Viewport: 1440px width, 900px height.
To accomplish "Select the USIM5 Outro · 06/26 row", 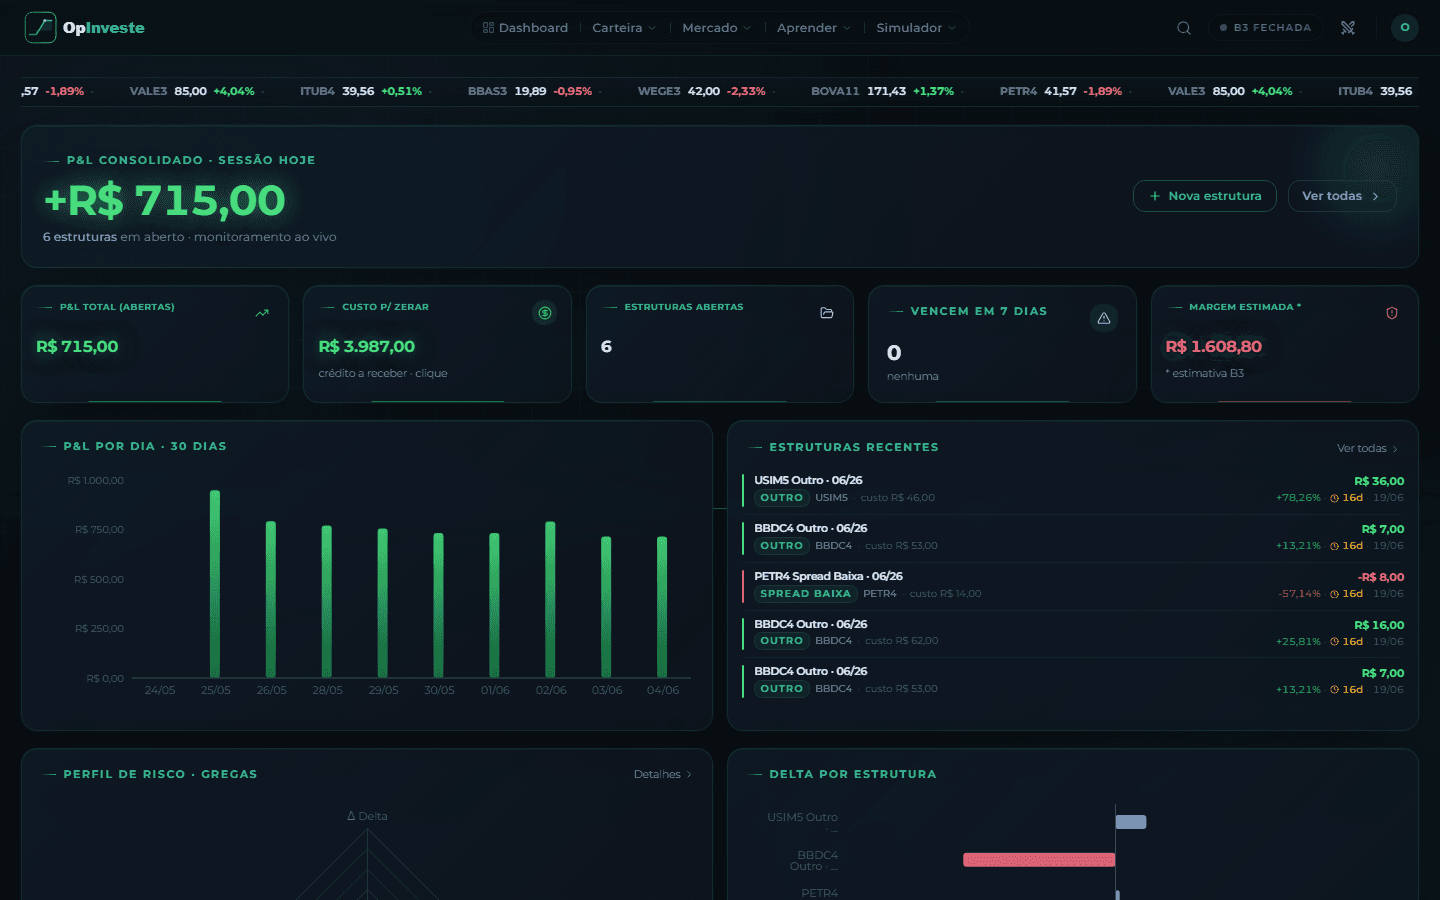I will click(x=1073, y=489).
